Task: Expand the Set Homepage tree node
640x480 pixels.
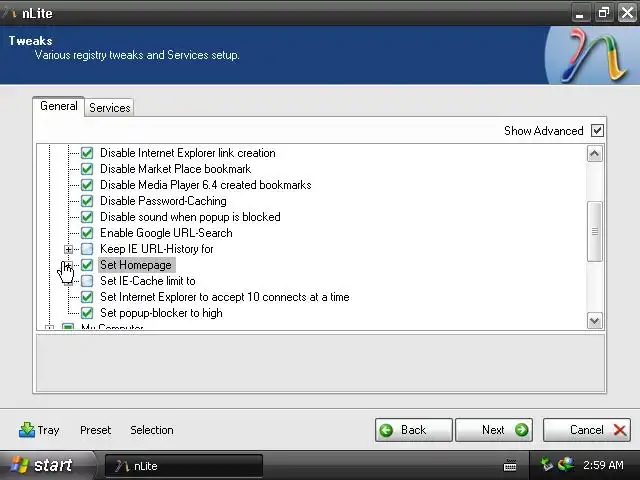Action: [x=69, y=265]
